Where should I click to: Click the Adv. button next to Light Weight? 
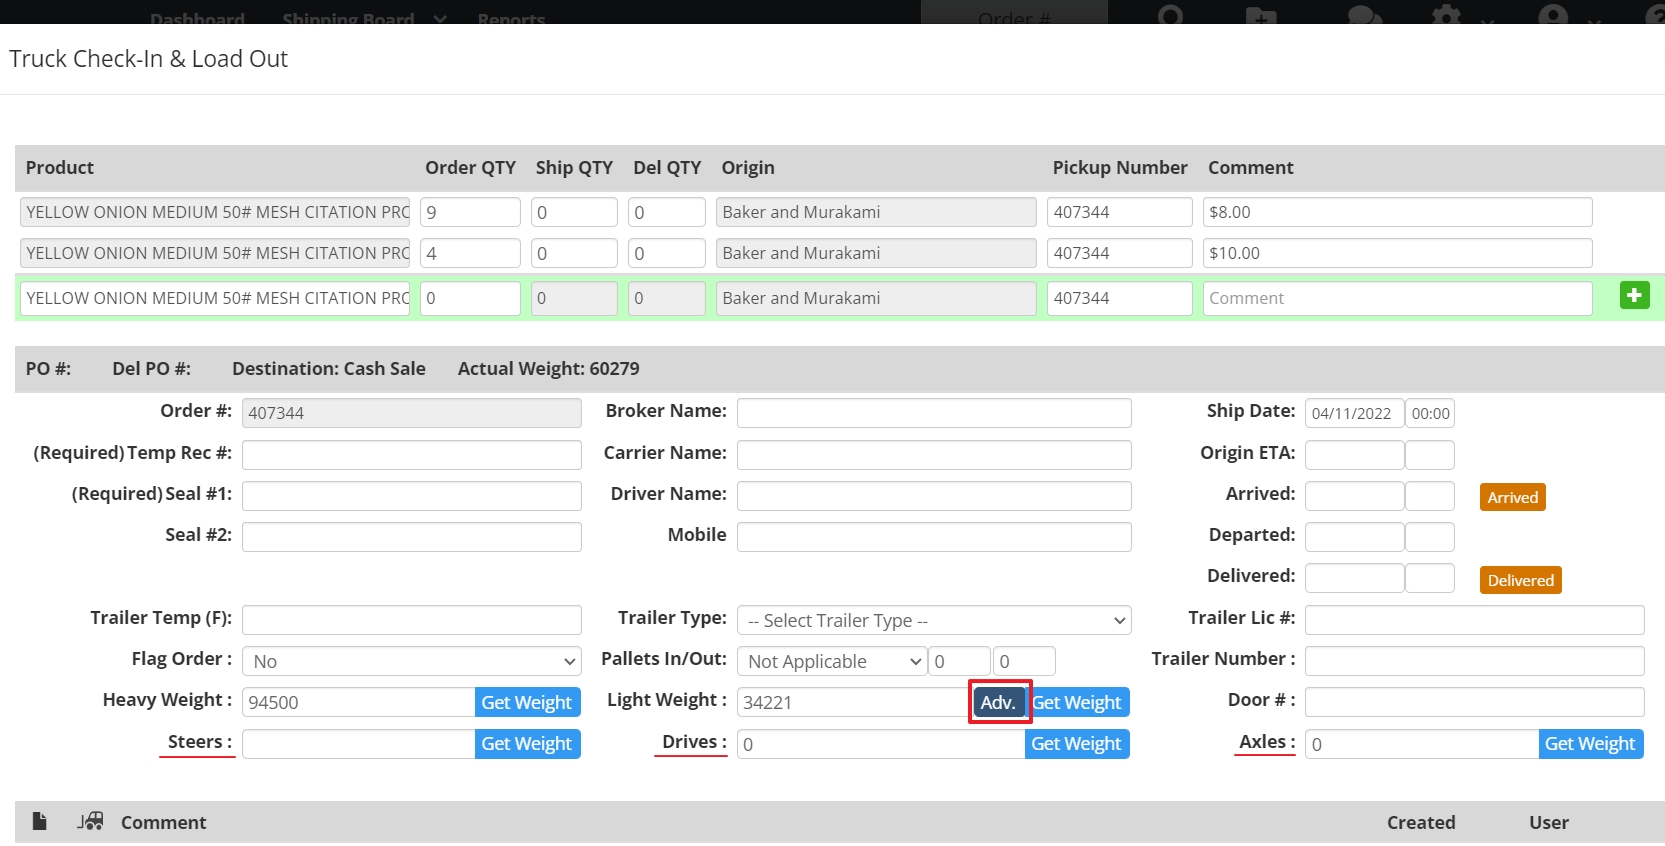click(x=998, y=702)
